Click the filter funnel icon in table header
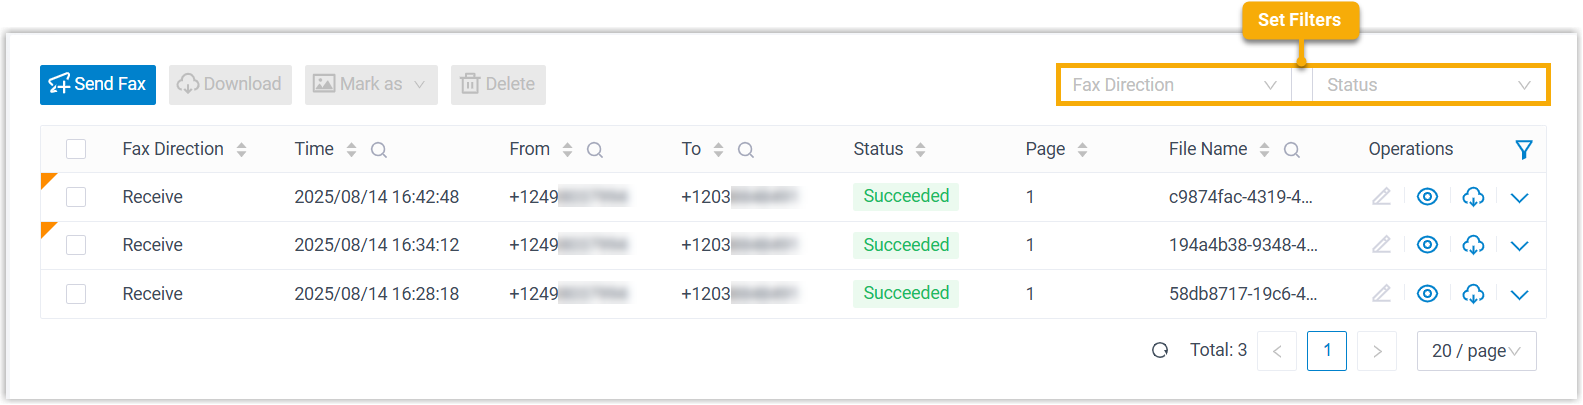The width and height of the screenshot is (1583, 405). pos(1523,150)
